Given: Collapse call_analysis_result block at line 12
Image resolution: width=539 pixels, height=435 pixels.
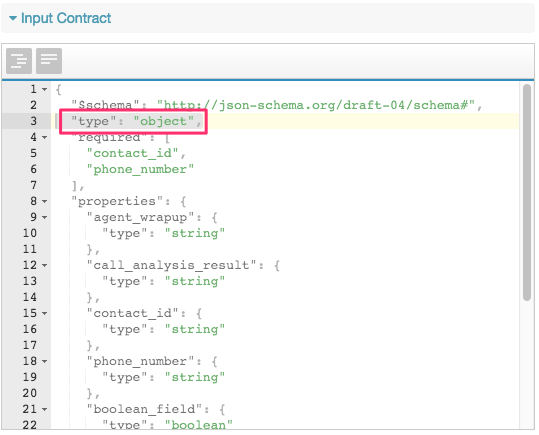Looking at the screenshot, I should coord(45,265).
